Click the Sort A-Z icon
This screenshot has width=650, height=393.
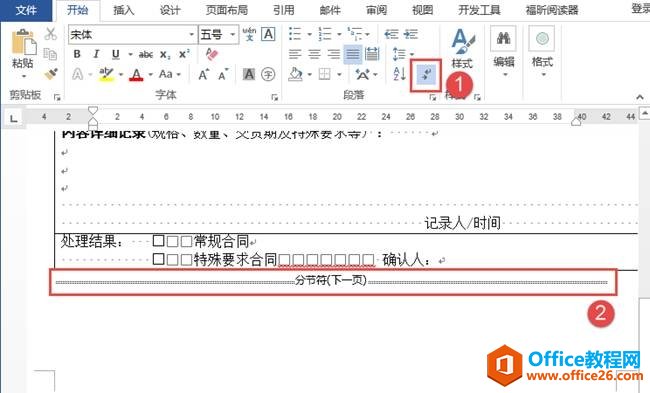pyautogui.click(x=399, y=75)
